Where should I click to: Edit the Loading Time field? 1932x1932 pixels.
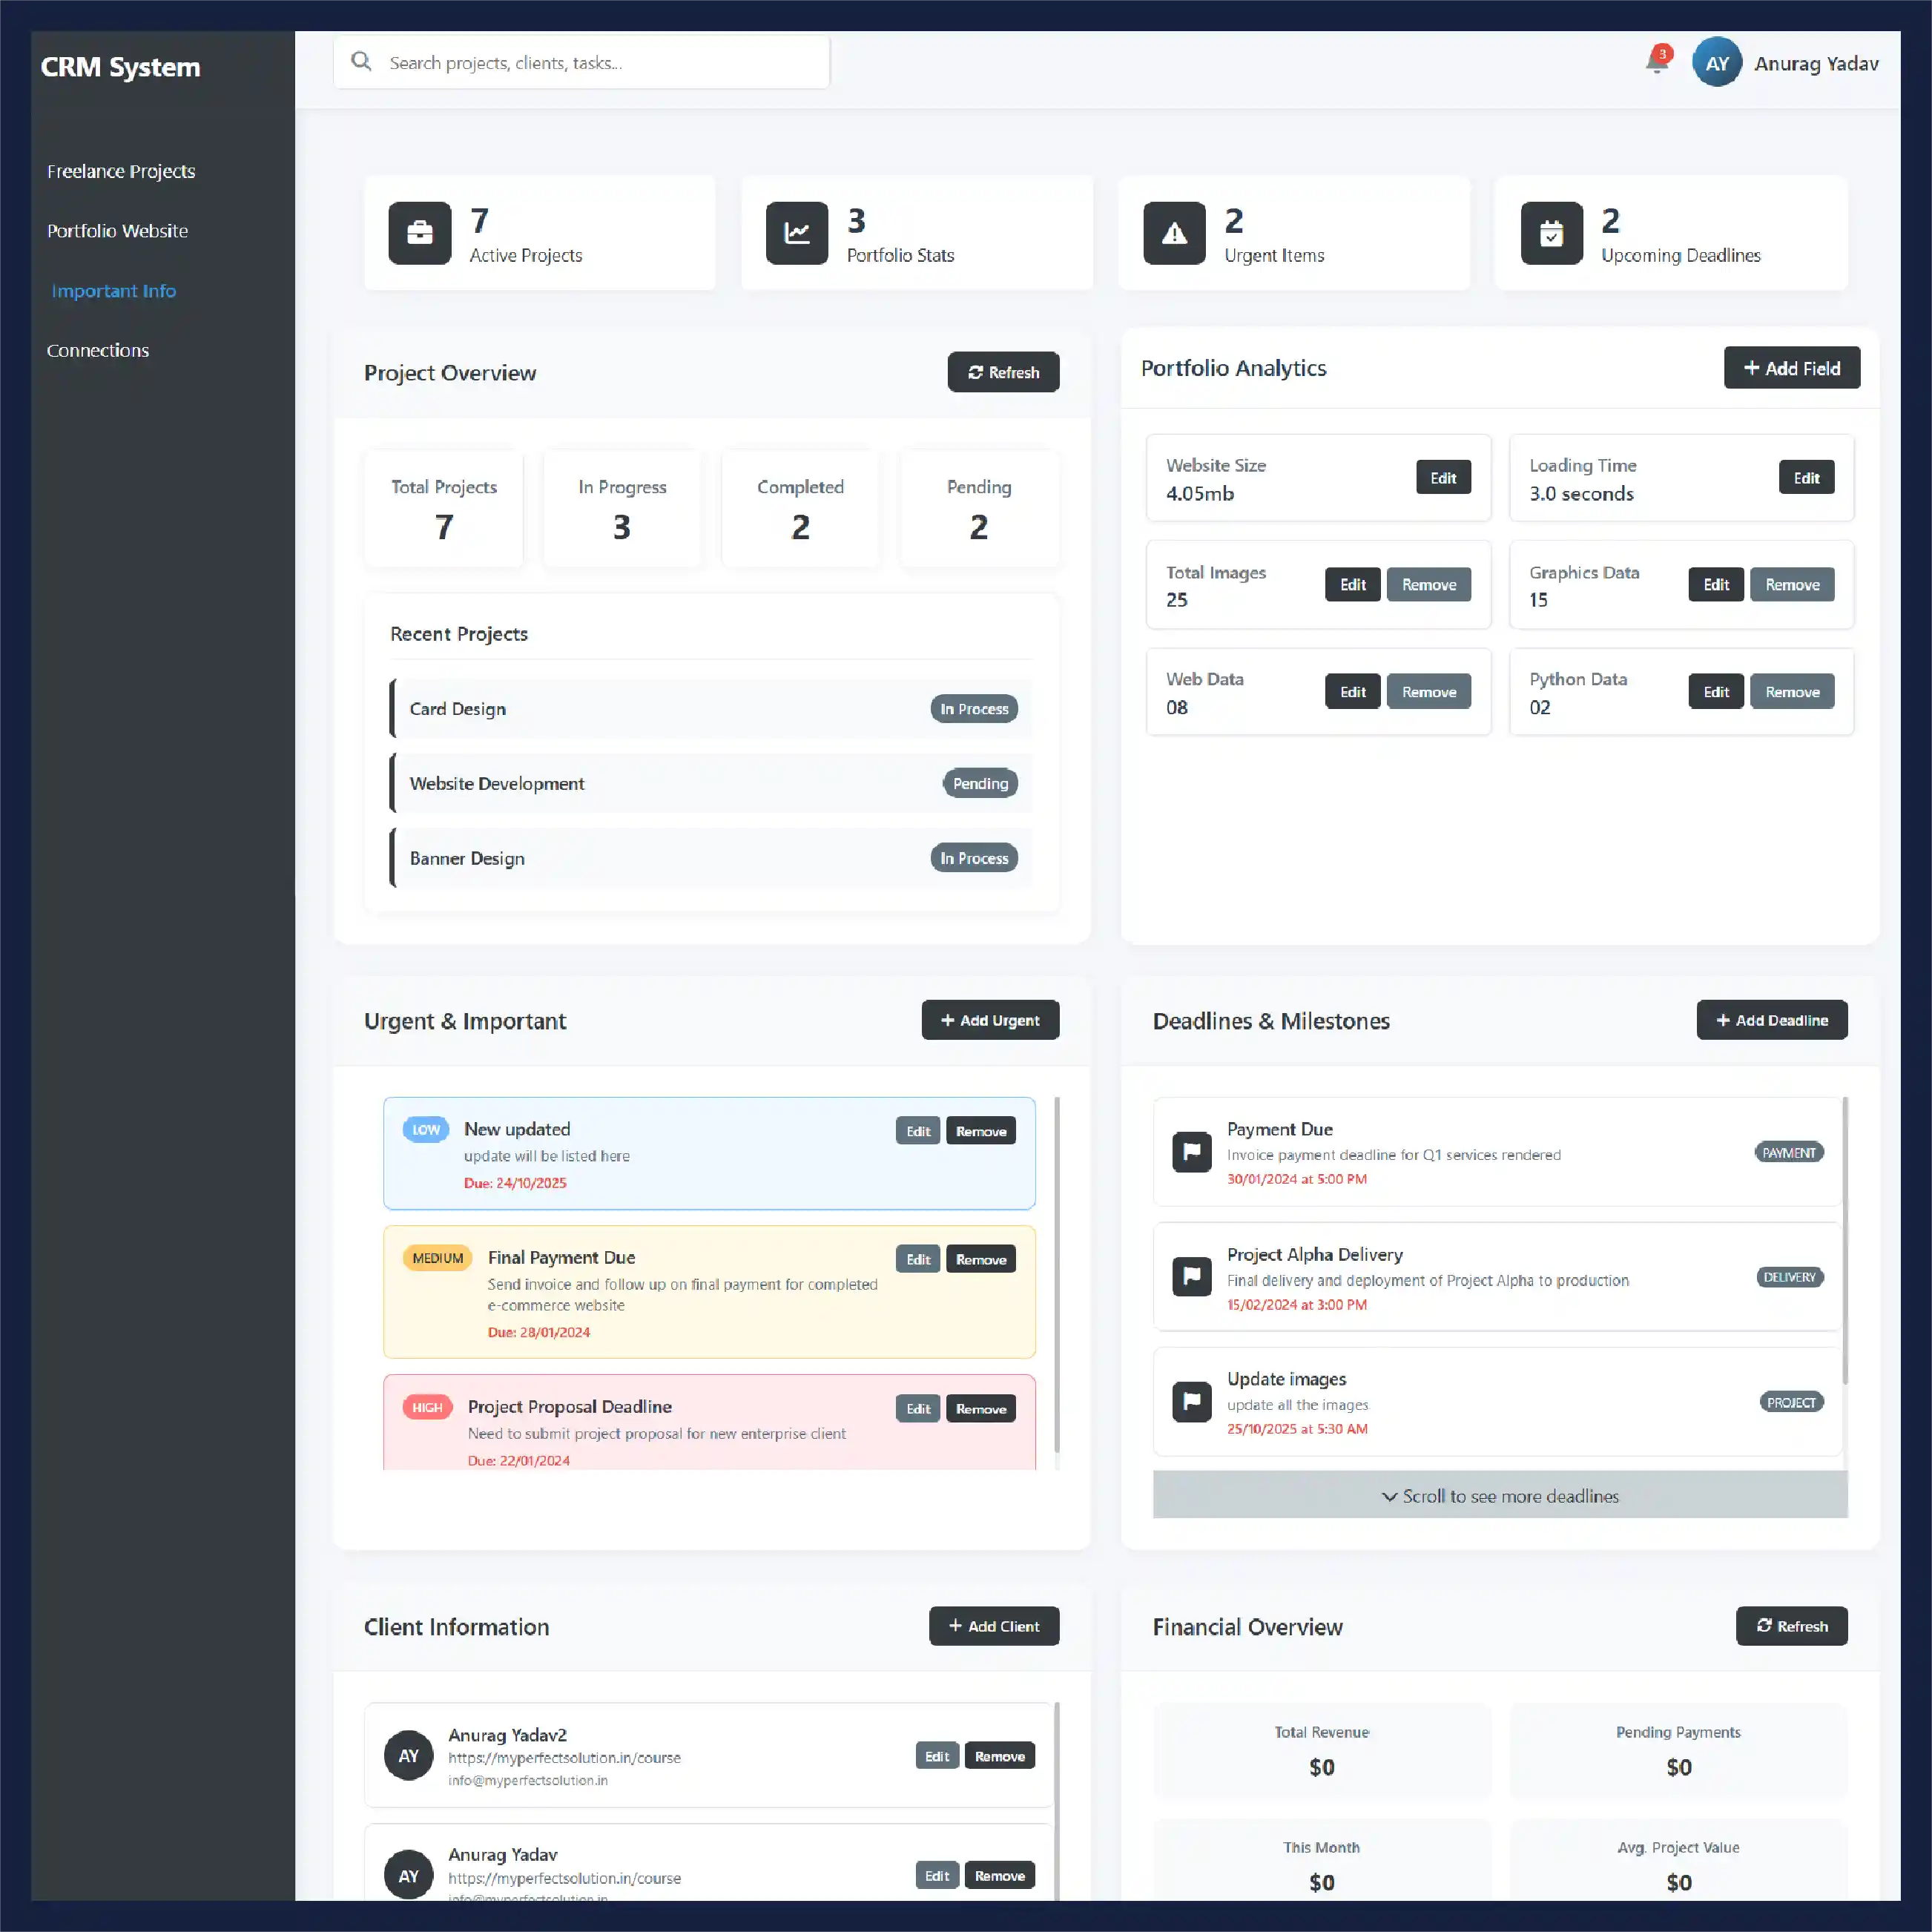1806,478
